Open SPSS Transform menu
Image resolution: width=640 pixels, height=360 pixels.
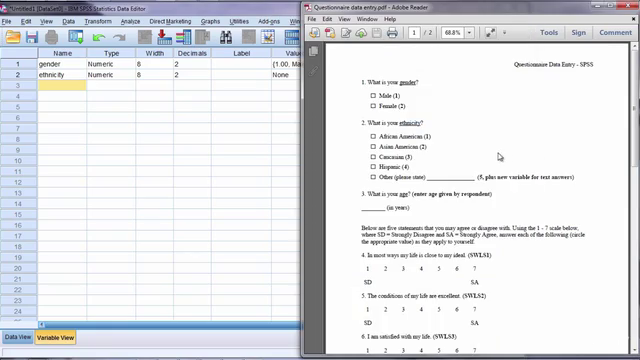[x=98, y=21]
